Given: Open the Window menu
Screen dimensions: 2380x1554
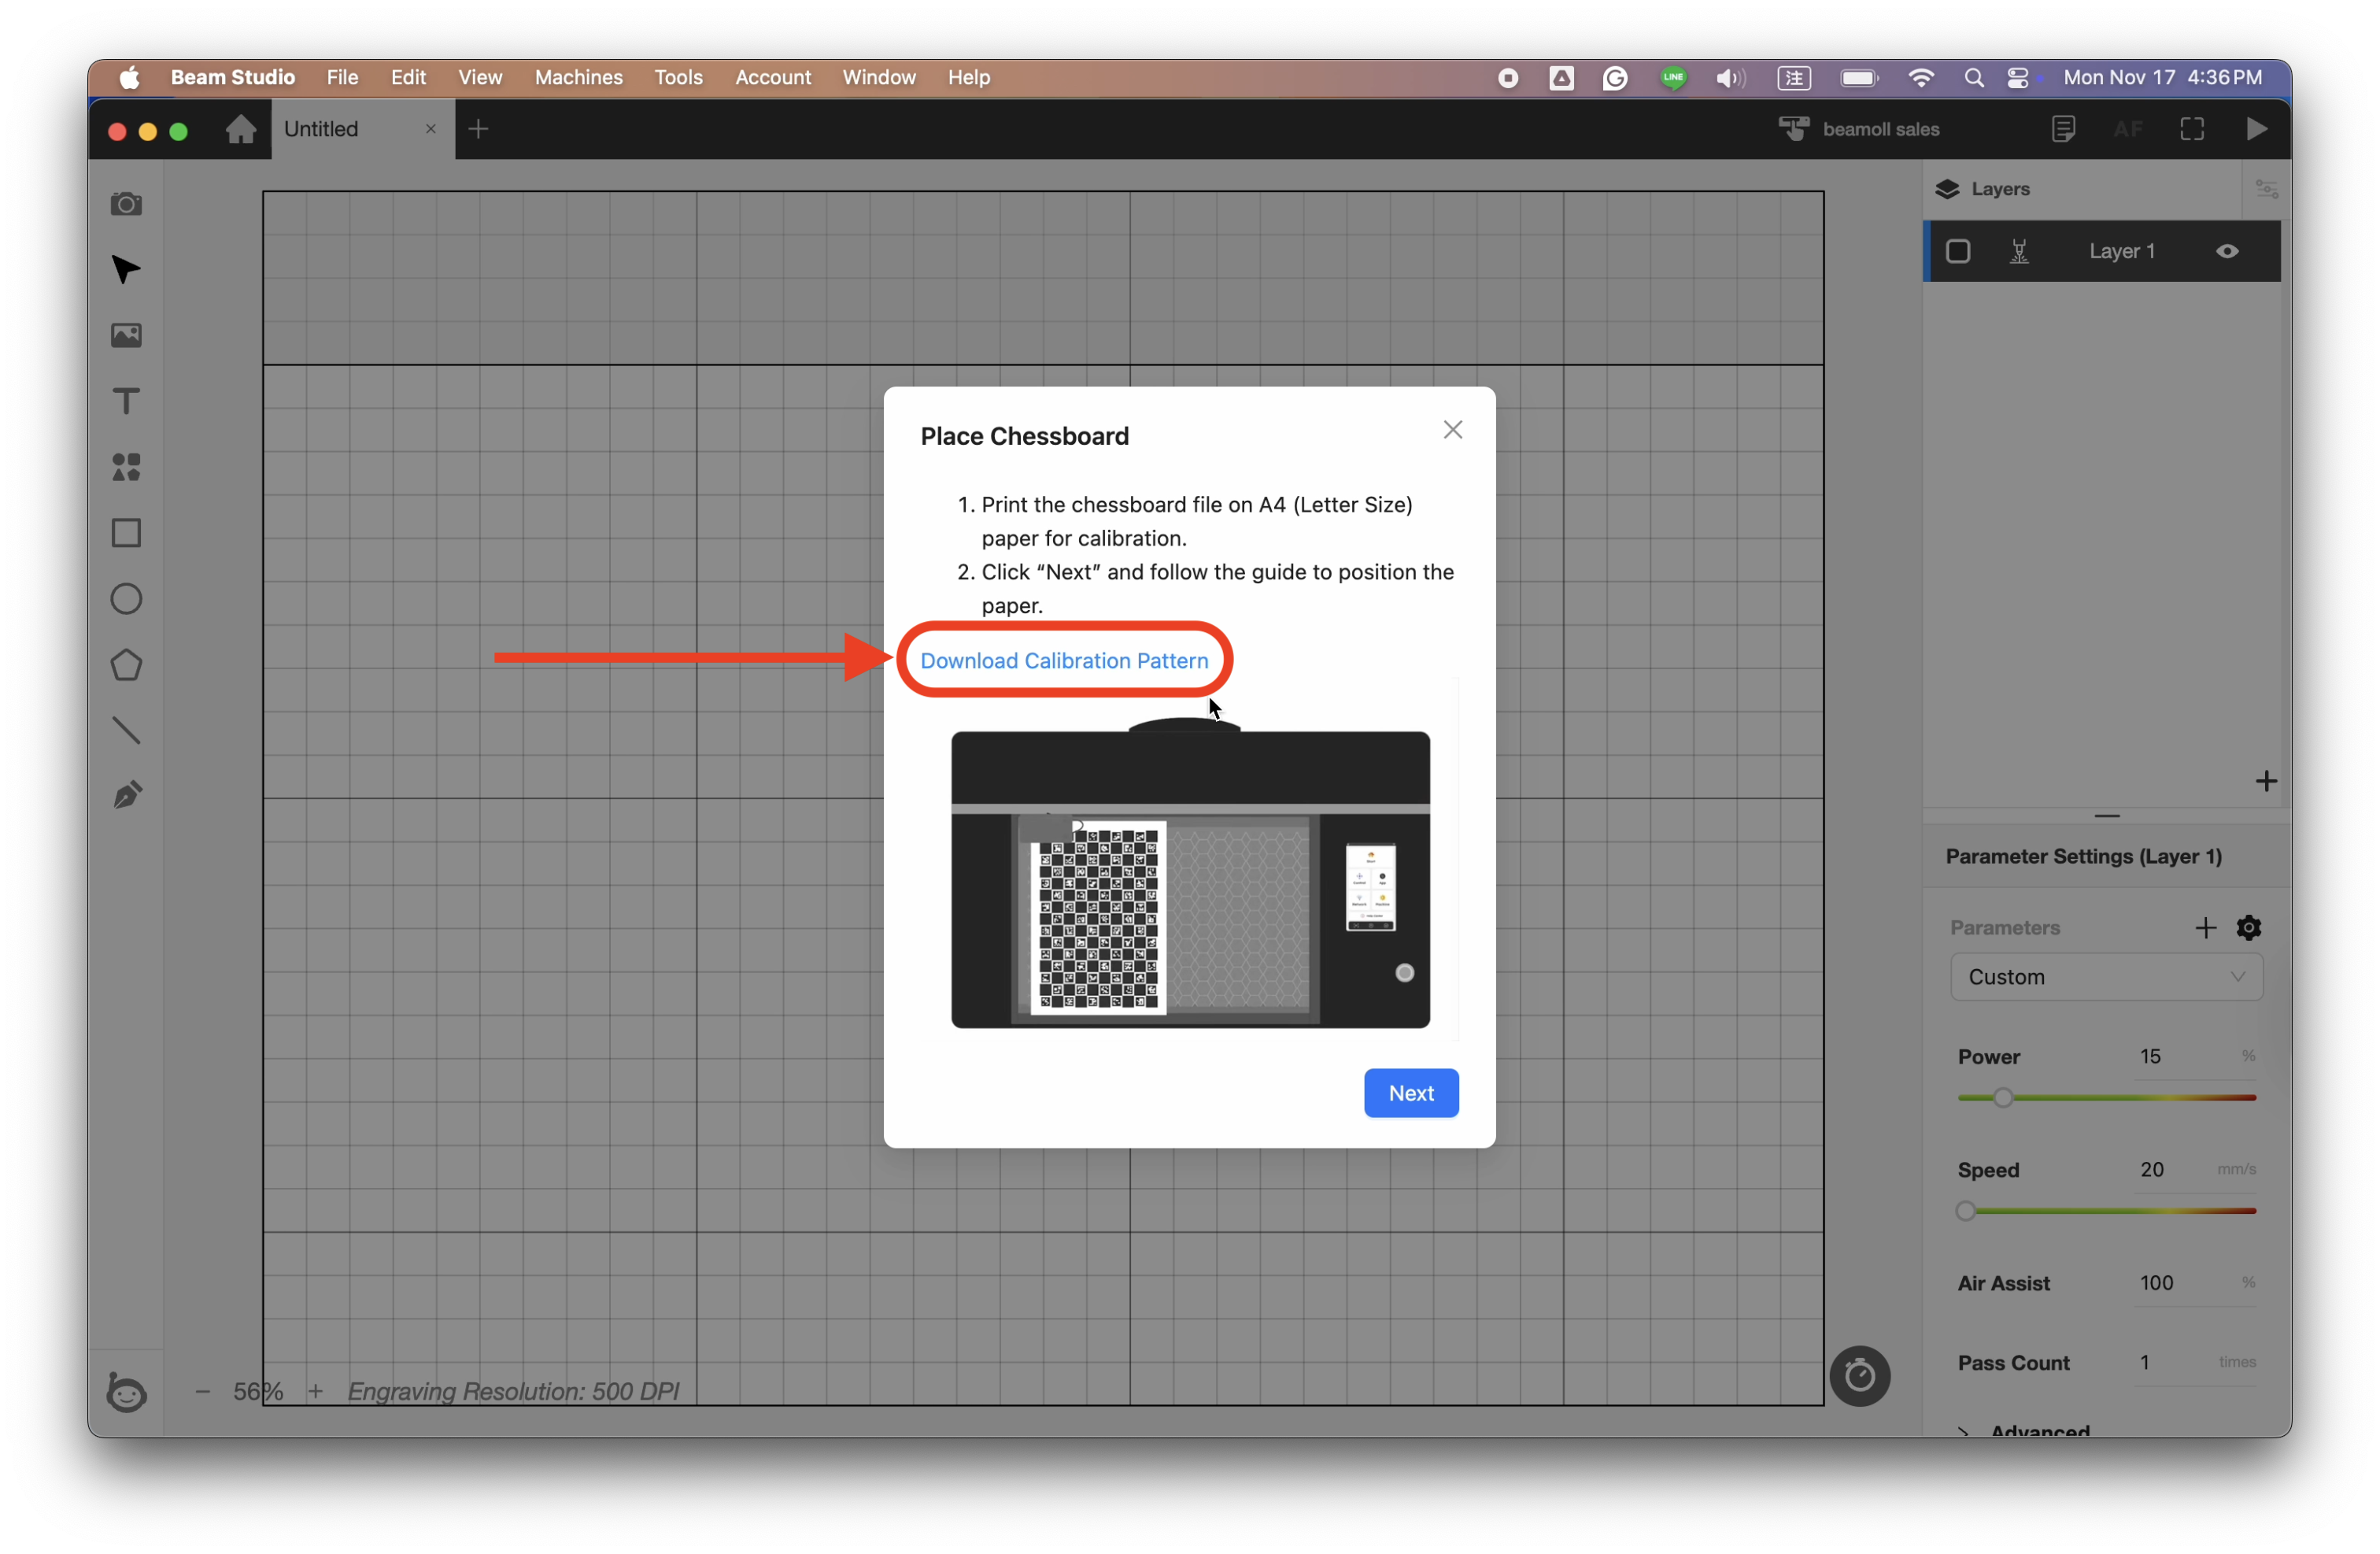Looking at the screenshot, I should (879, 77).
